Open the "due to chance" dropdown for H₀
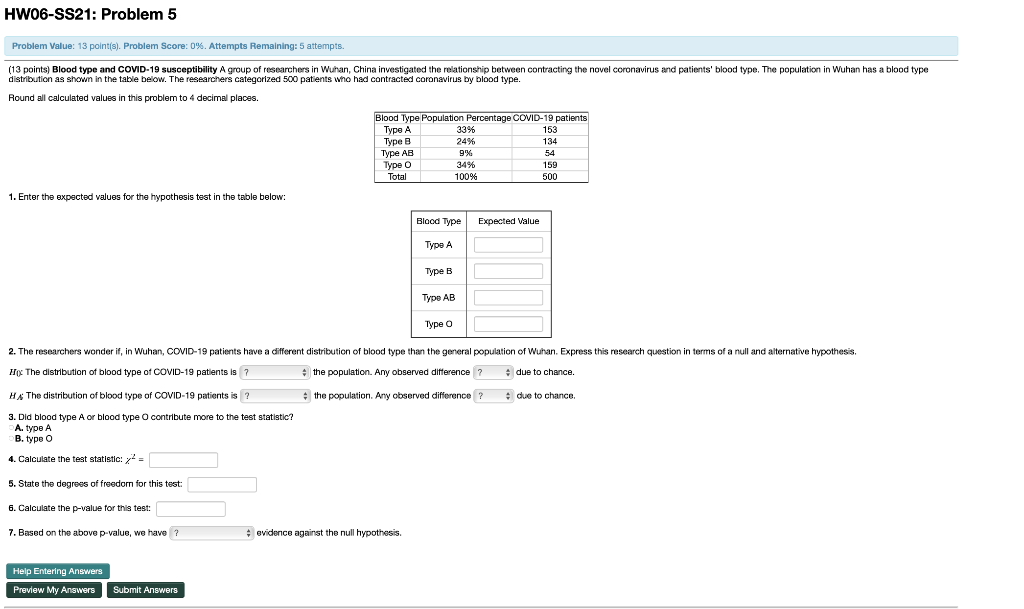 [x=489, y=371]
